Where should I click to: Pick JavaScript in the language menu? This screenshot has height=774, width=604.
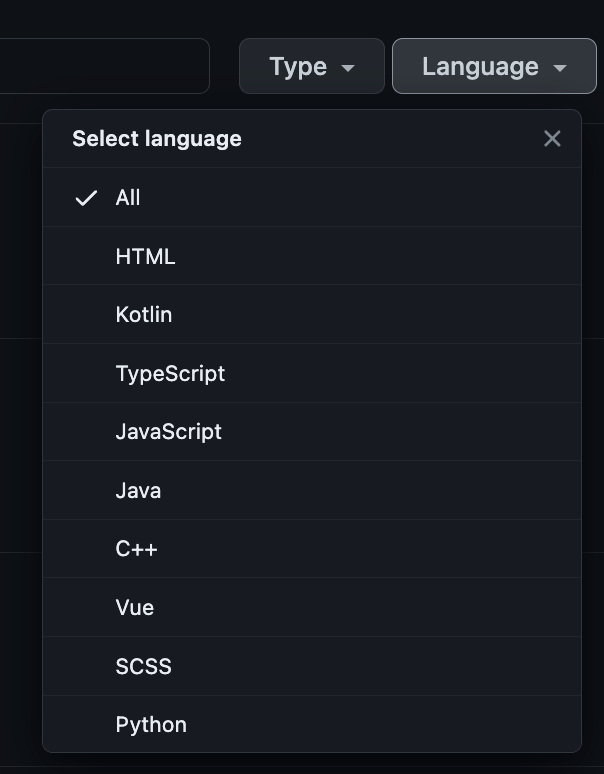tap(168, 432)
